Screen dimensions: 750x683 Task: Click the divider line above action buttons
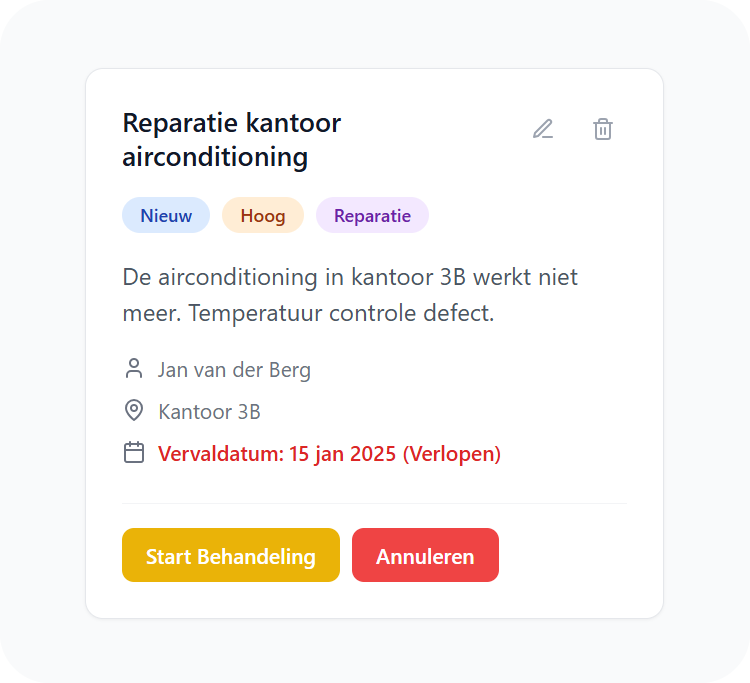(x=375, y=504)
